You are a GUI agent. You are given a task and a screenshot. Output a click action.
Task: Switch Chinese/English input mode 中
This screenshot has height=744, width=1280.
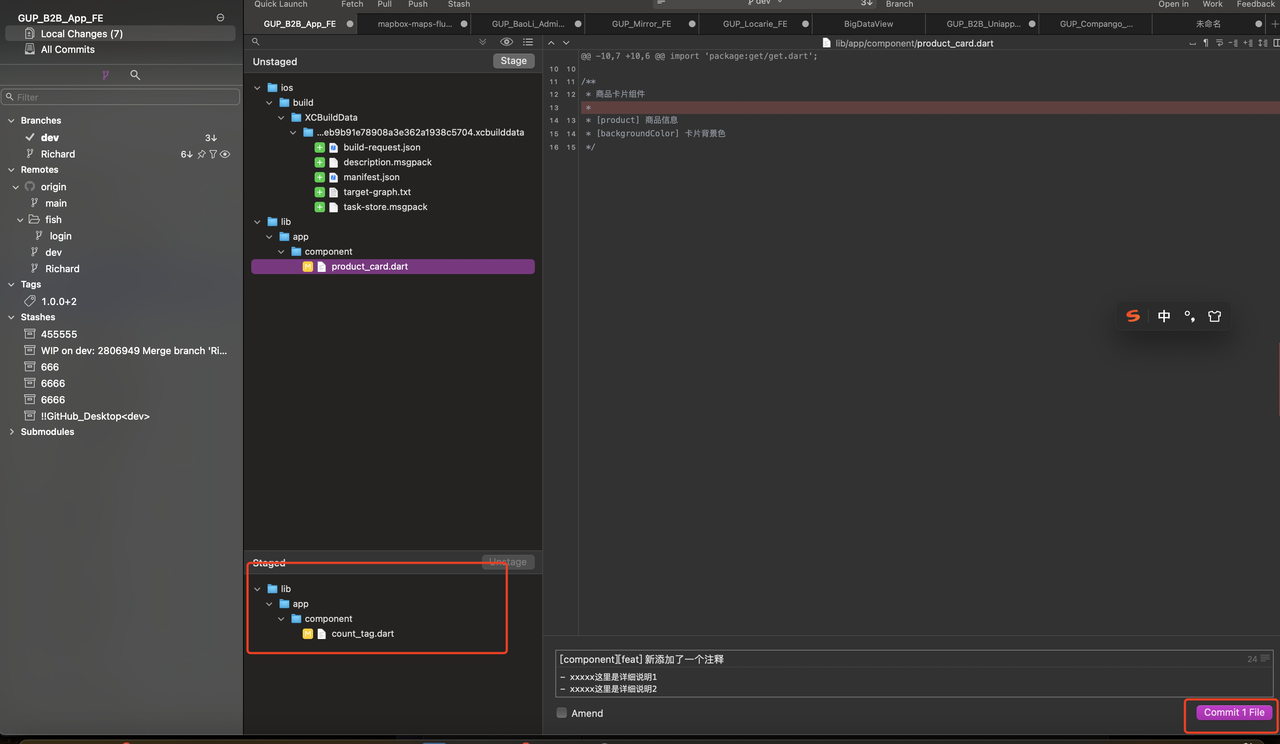click(1164, 316)
